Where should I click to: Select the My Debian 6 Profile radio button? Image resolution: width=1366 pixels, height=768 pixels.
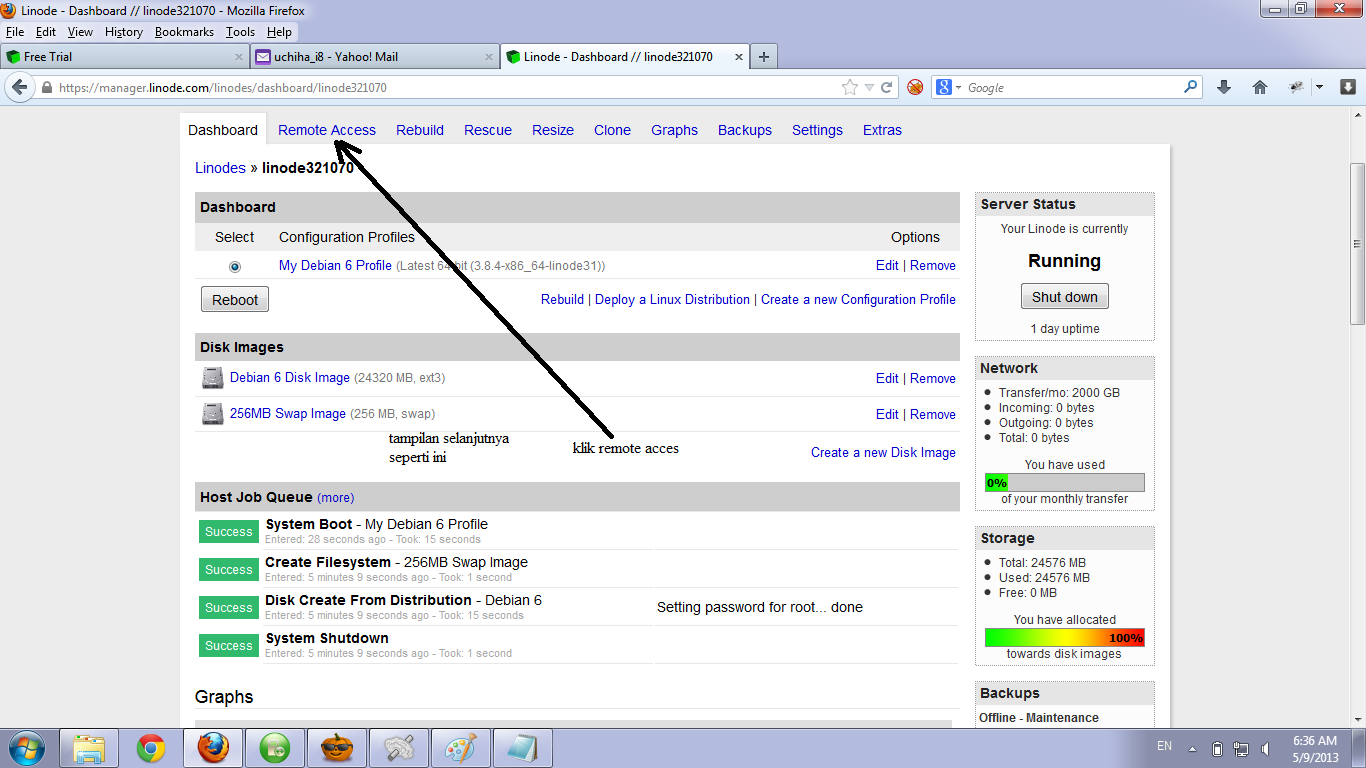click(x=235, y=267)
